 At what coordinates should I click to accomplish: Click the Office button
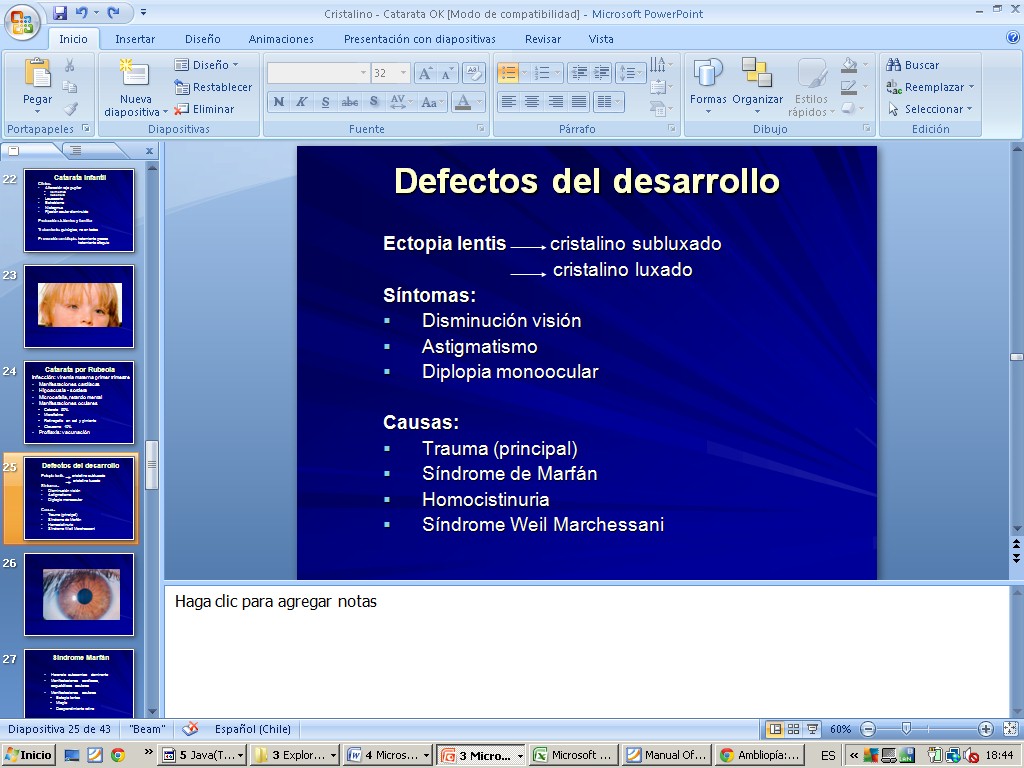click(x=21, y=21)
